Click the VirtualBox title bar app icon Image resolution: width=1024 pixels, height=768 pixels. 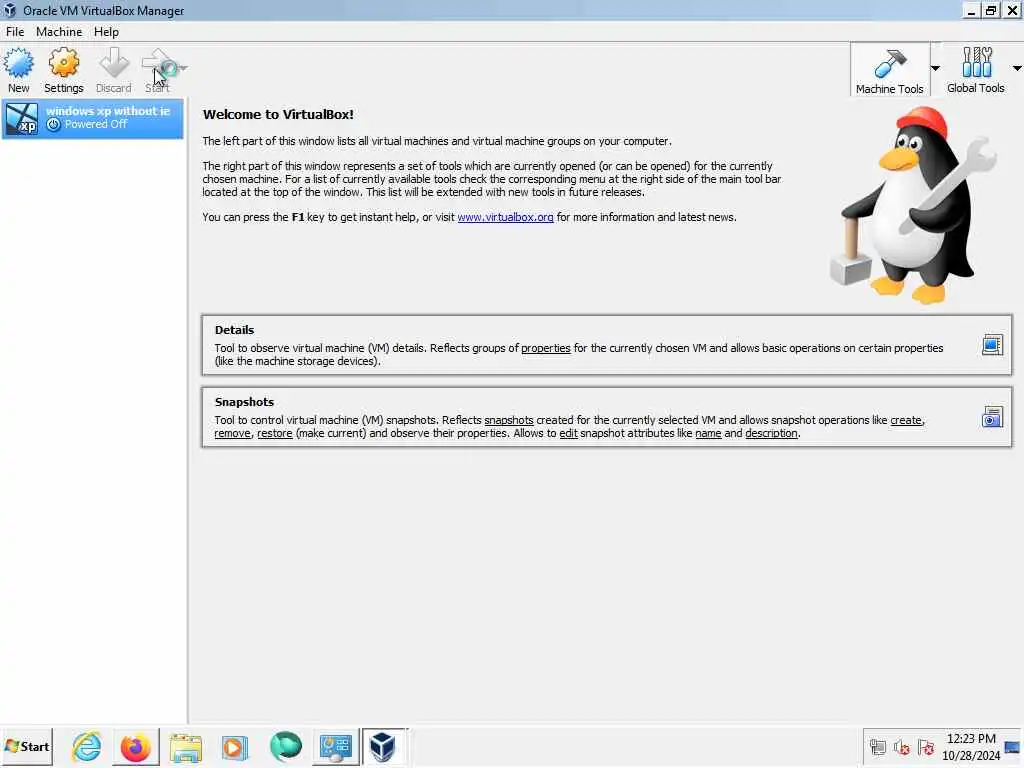pos(10,10)
